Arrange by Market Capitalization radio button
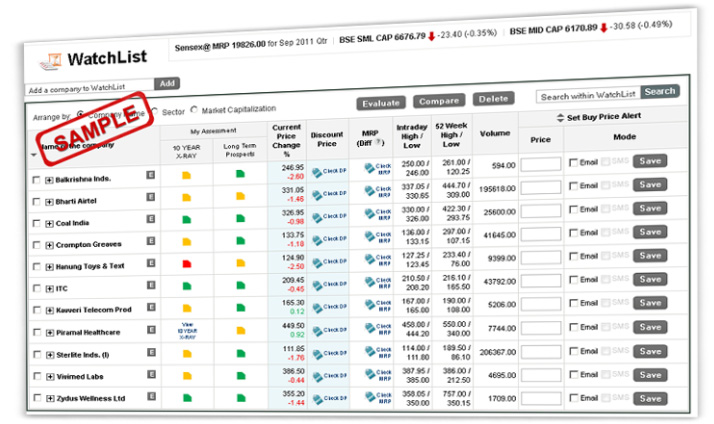The height and width of the screenshot is (424, 714). (194, 110)
